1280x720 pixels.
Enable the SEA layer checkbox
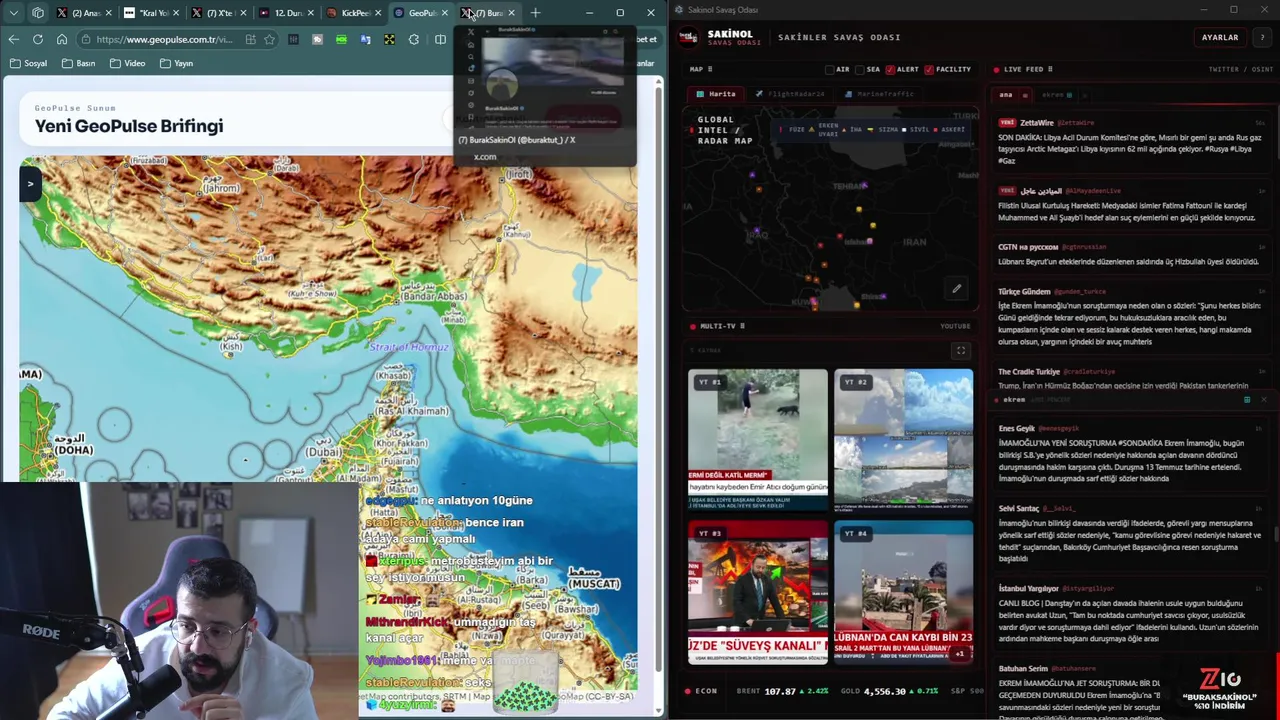point(860,69)
